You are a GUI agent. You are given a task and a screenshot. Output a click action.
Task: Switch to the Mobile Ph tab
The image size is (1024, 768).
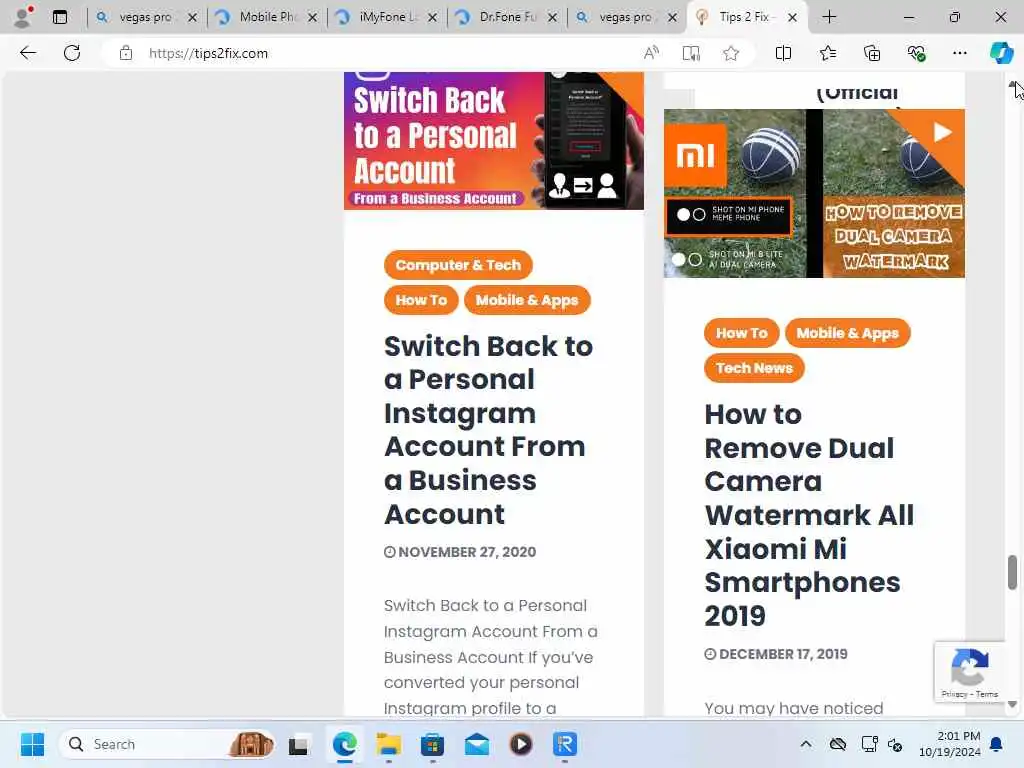(266, 17)
